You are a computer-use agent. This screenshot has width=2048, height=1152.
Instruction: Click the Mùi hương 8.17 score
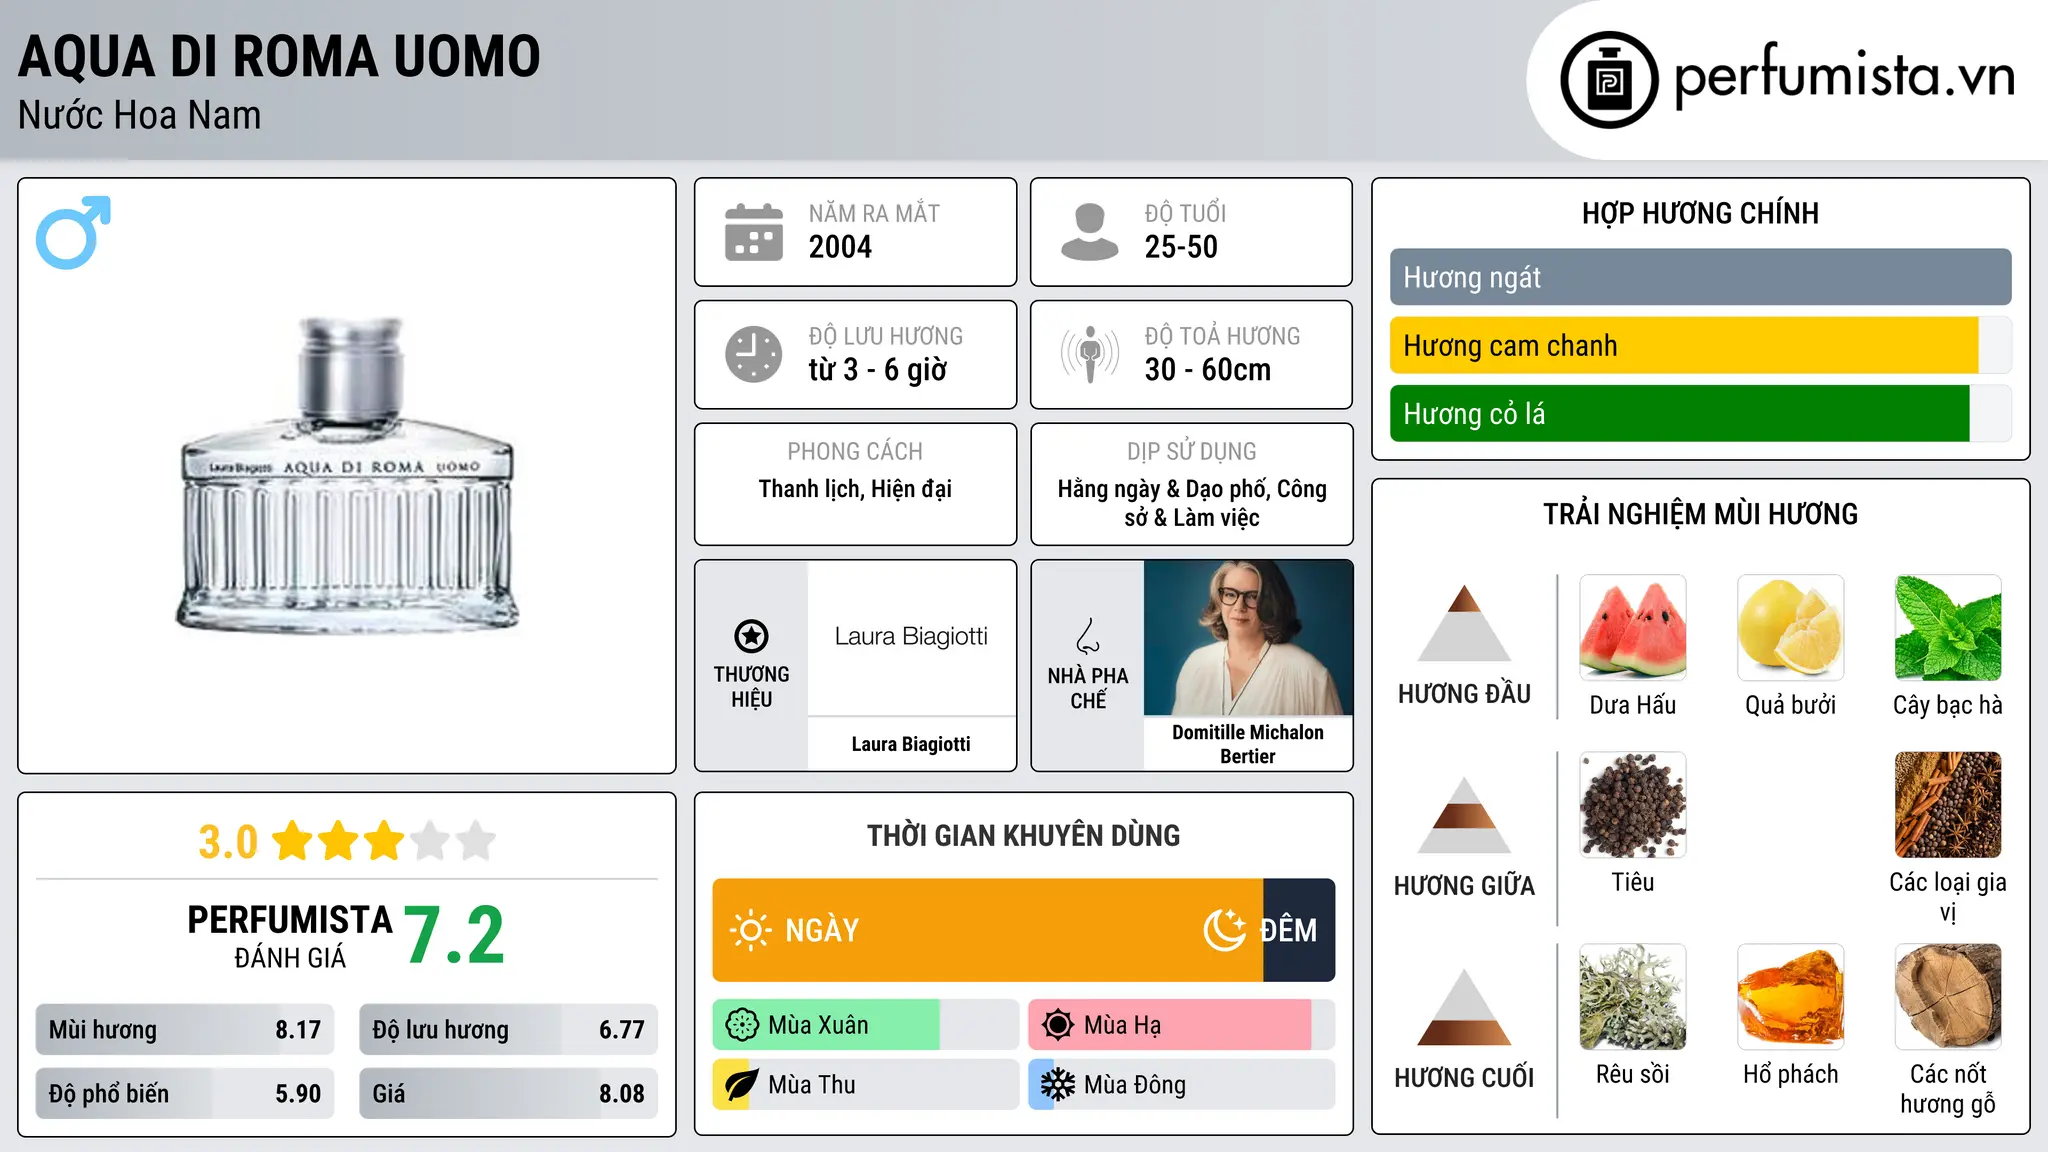click(x=185, y=1030)
